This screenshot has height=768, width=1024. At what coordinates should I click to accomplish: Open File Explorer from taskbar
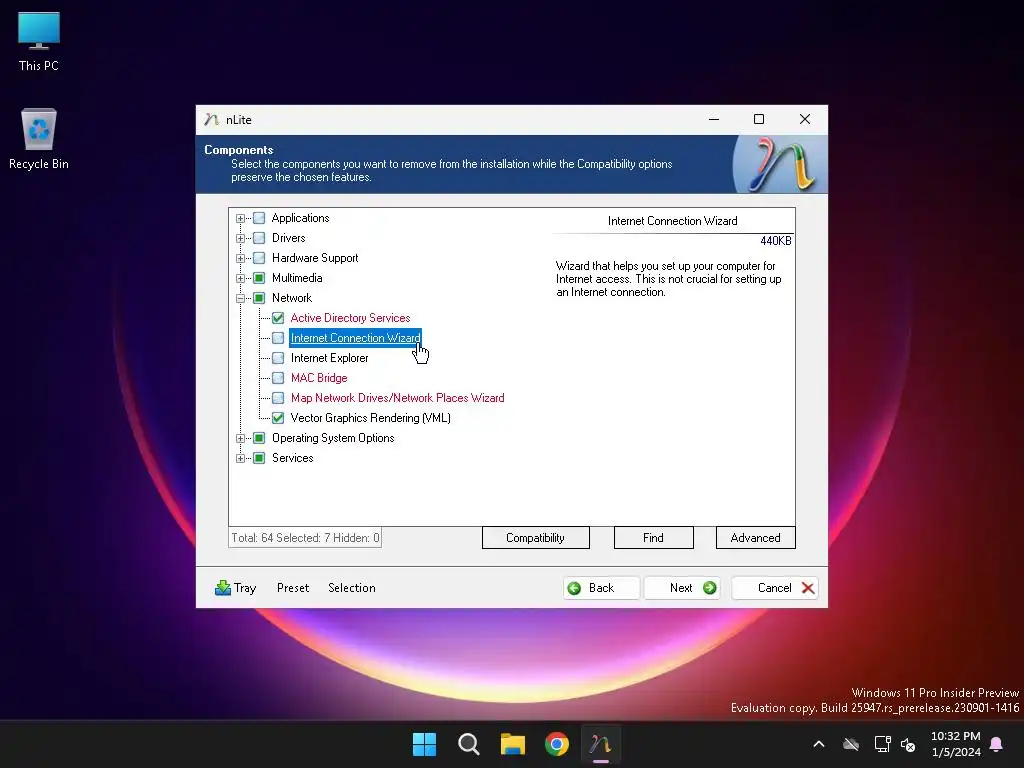tap(513, 744)
